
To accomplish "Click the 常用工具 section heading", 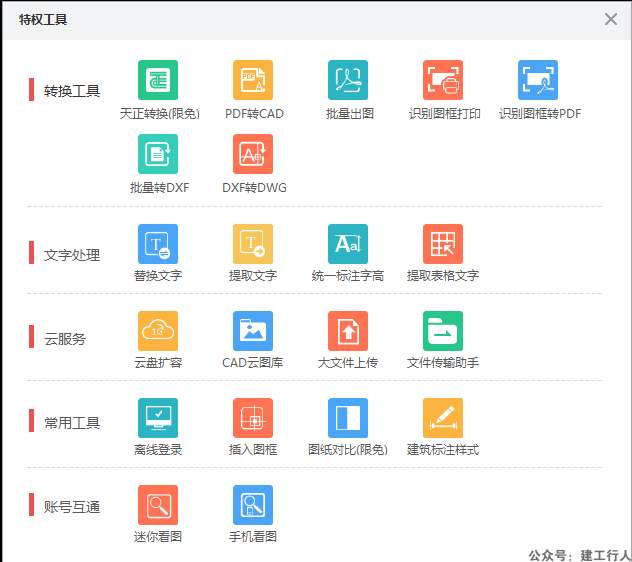I will click(x=72, y=423).
